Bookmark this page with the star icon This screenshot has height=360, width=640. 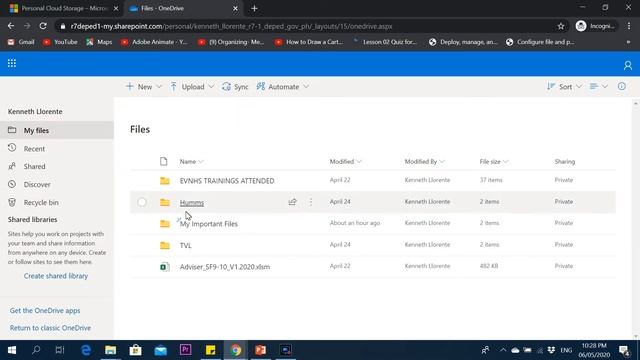click(561, 26)
